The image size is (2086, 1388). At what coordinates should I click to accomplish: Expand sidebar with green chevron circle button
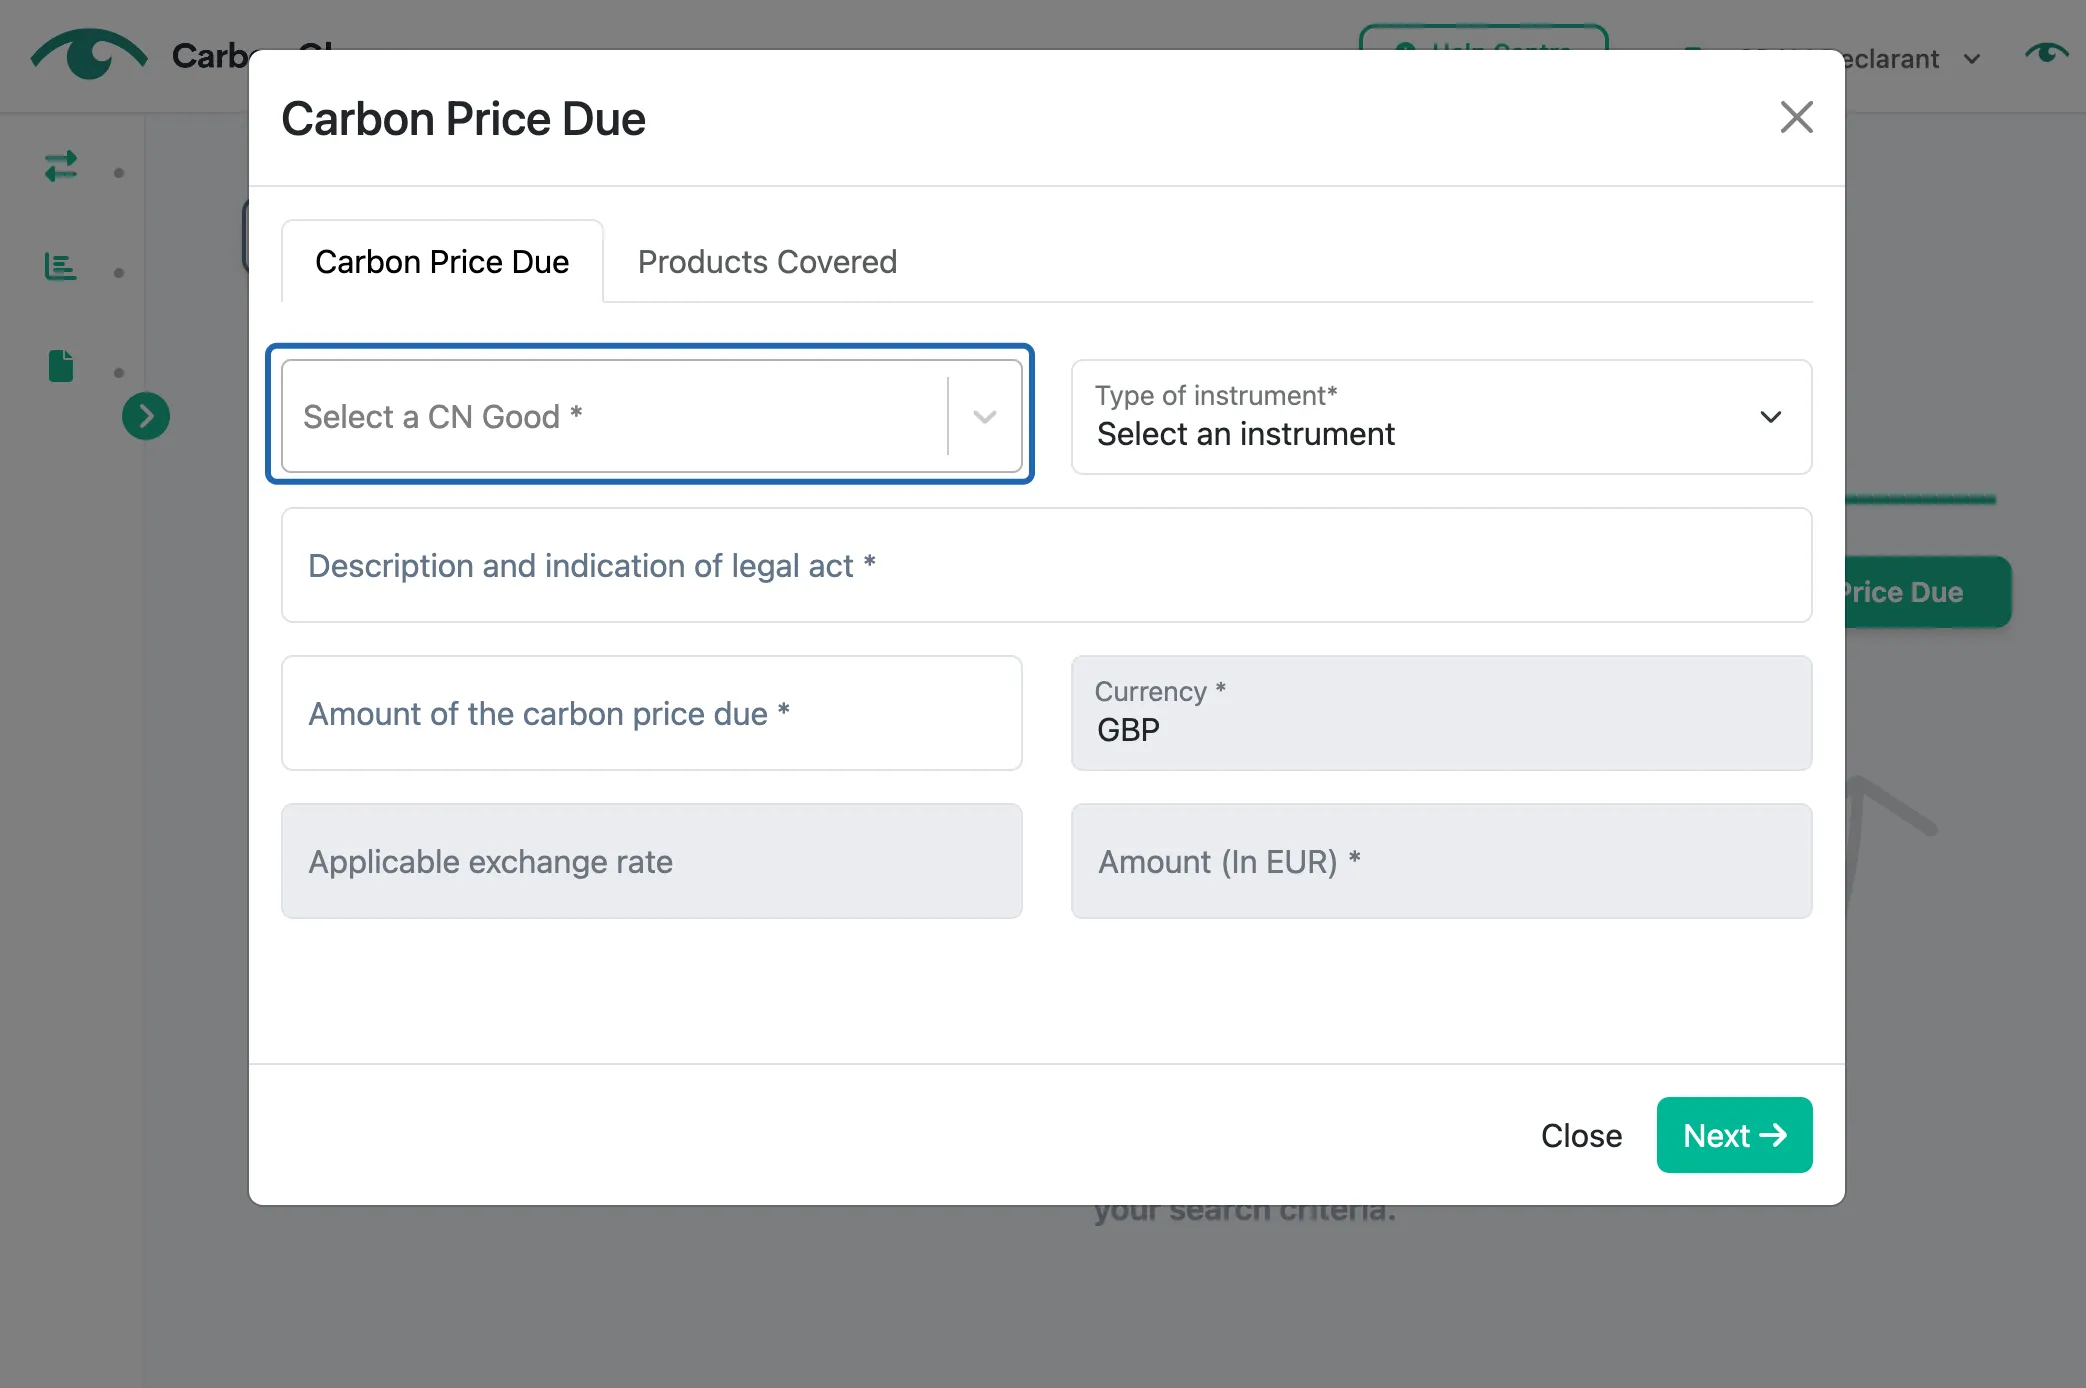146,416
